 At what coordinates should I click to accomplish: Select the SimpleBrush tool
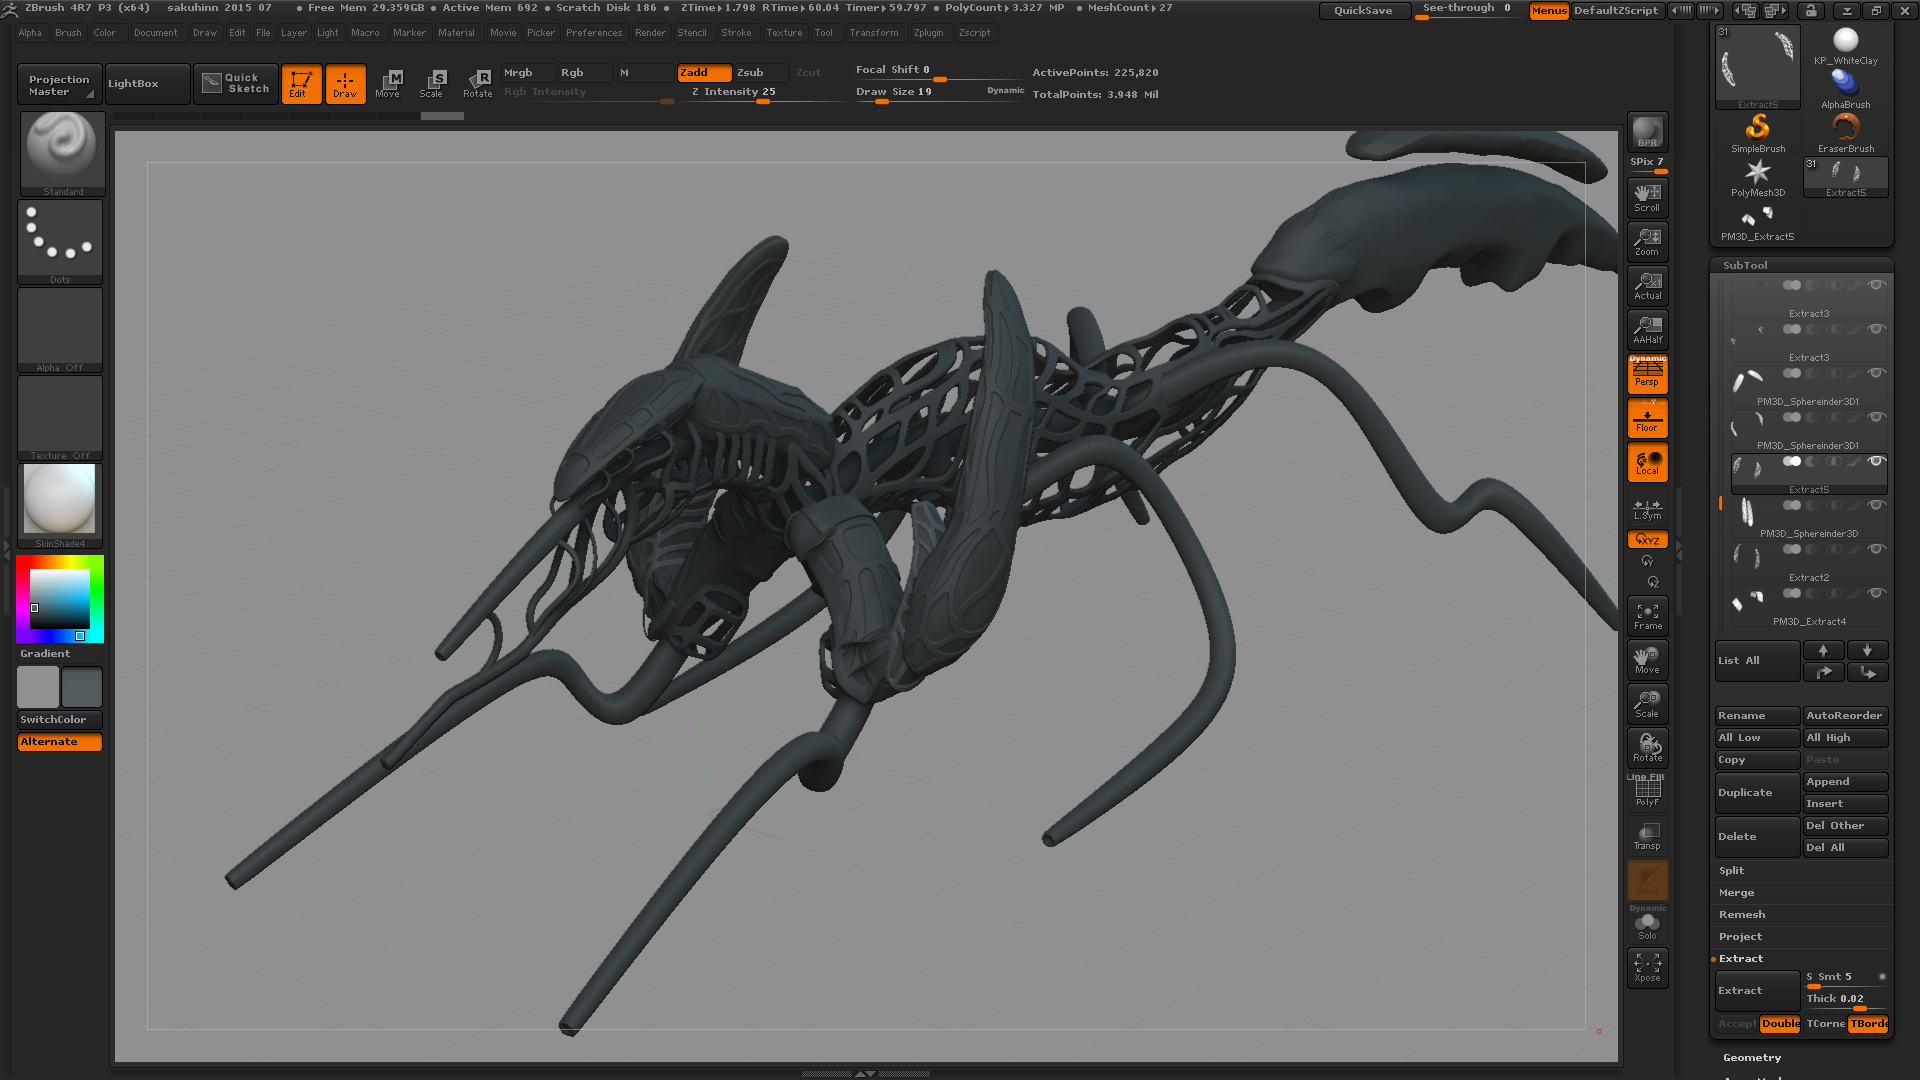(x=1758, y=133)
